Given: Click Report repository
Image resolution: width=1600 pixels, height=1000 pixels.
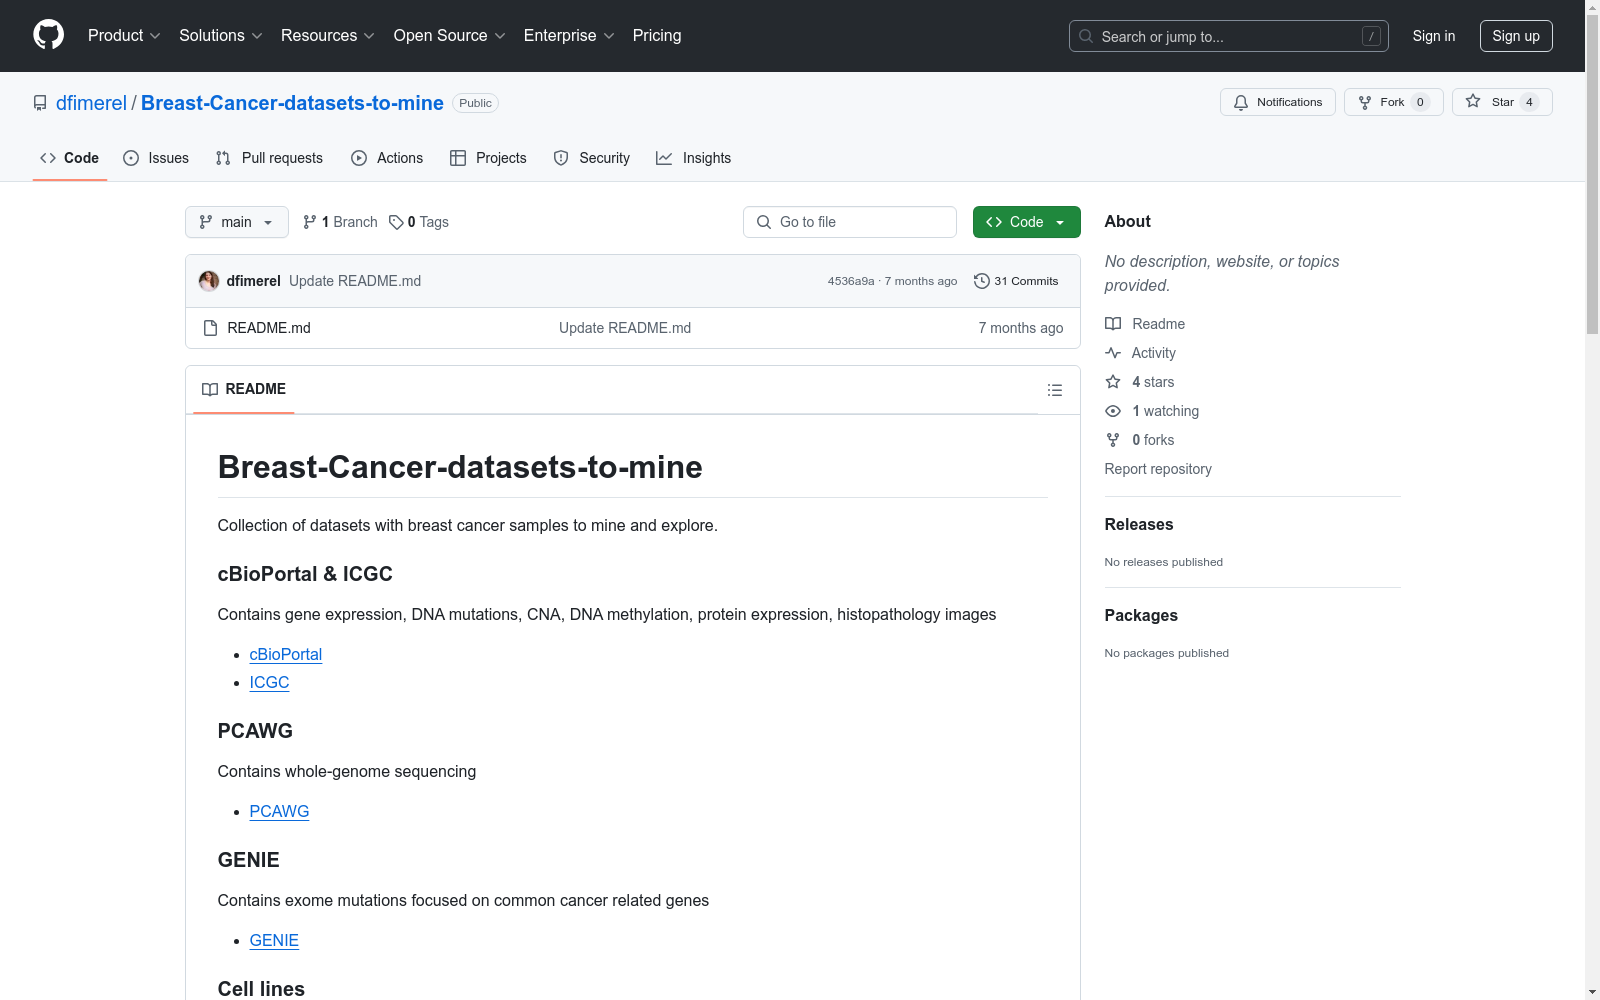Looking at the screenshot, I should pos(1158,469).
